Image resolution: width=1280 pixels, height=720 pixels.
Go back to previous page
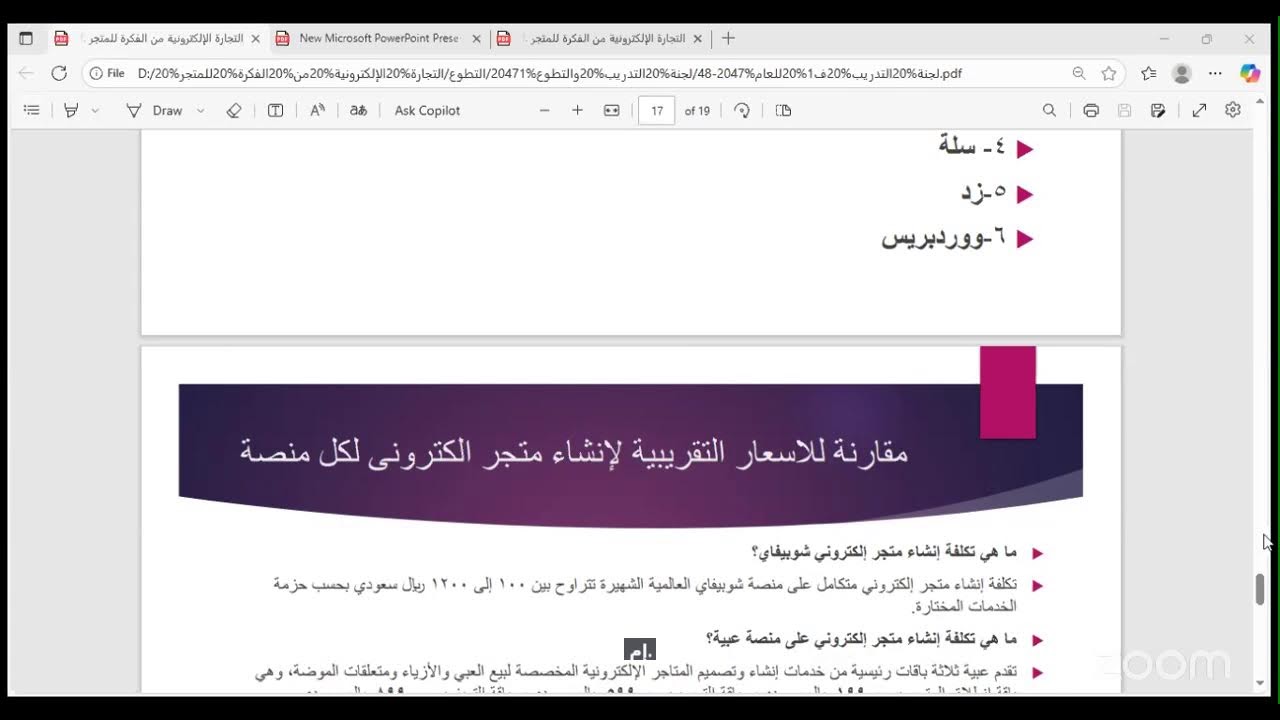26,73
